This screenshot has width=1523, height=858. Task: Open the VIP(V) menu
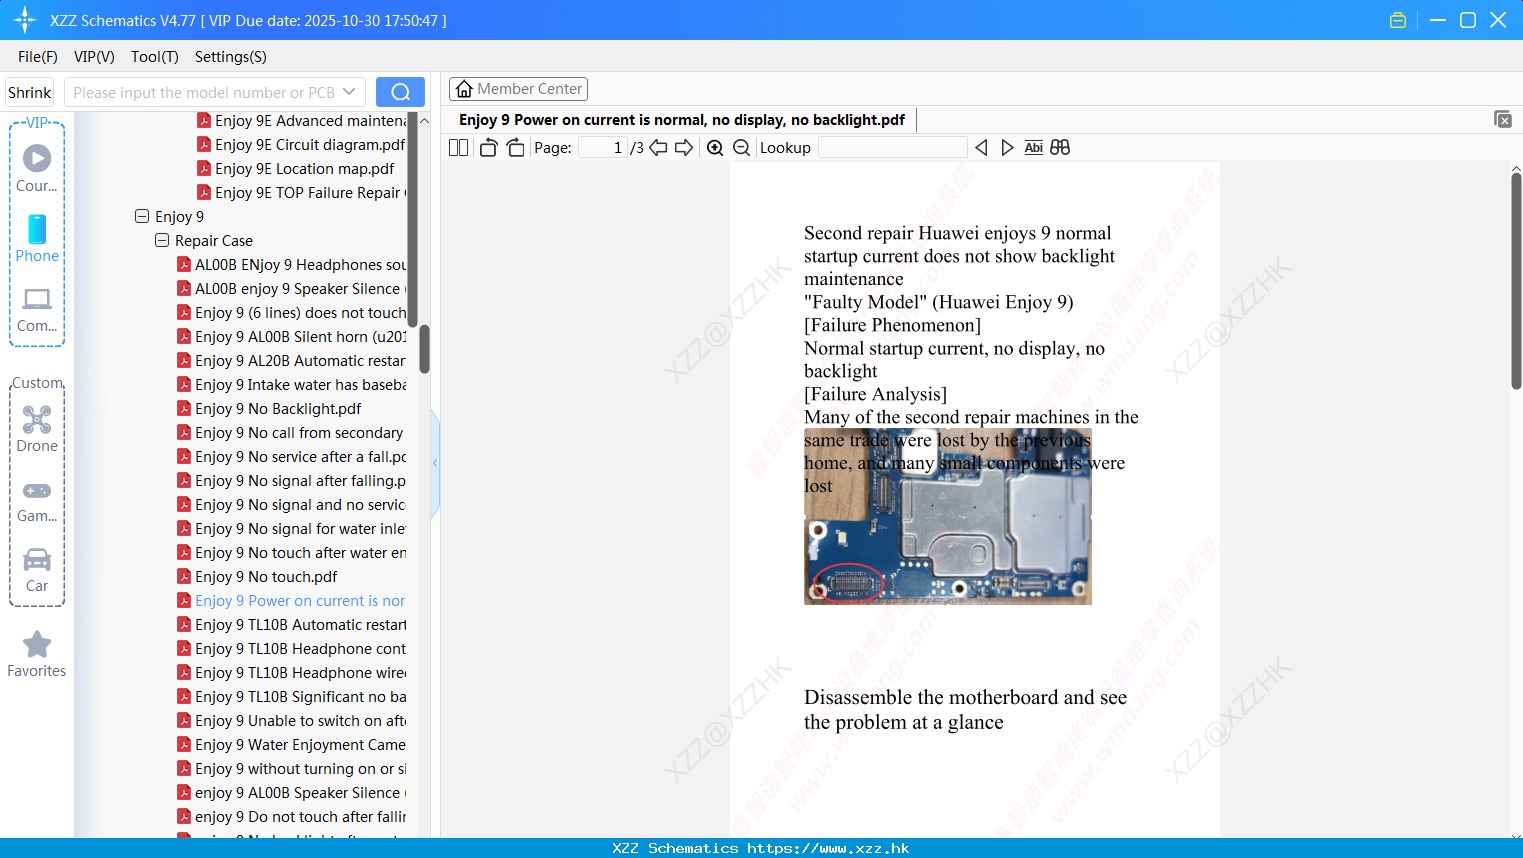click(94, 57)
